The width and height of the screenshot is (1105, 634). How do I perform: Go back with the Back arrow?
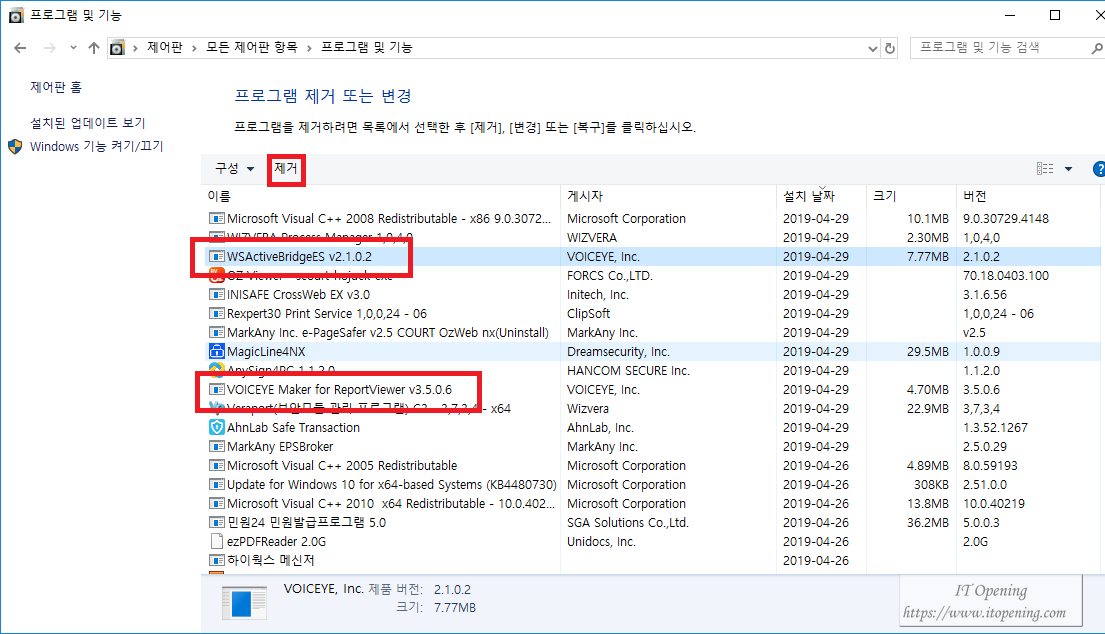tap(20, 48)
